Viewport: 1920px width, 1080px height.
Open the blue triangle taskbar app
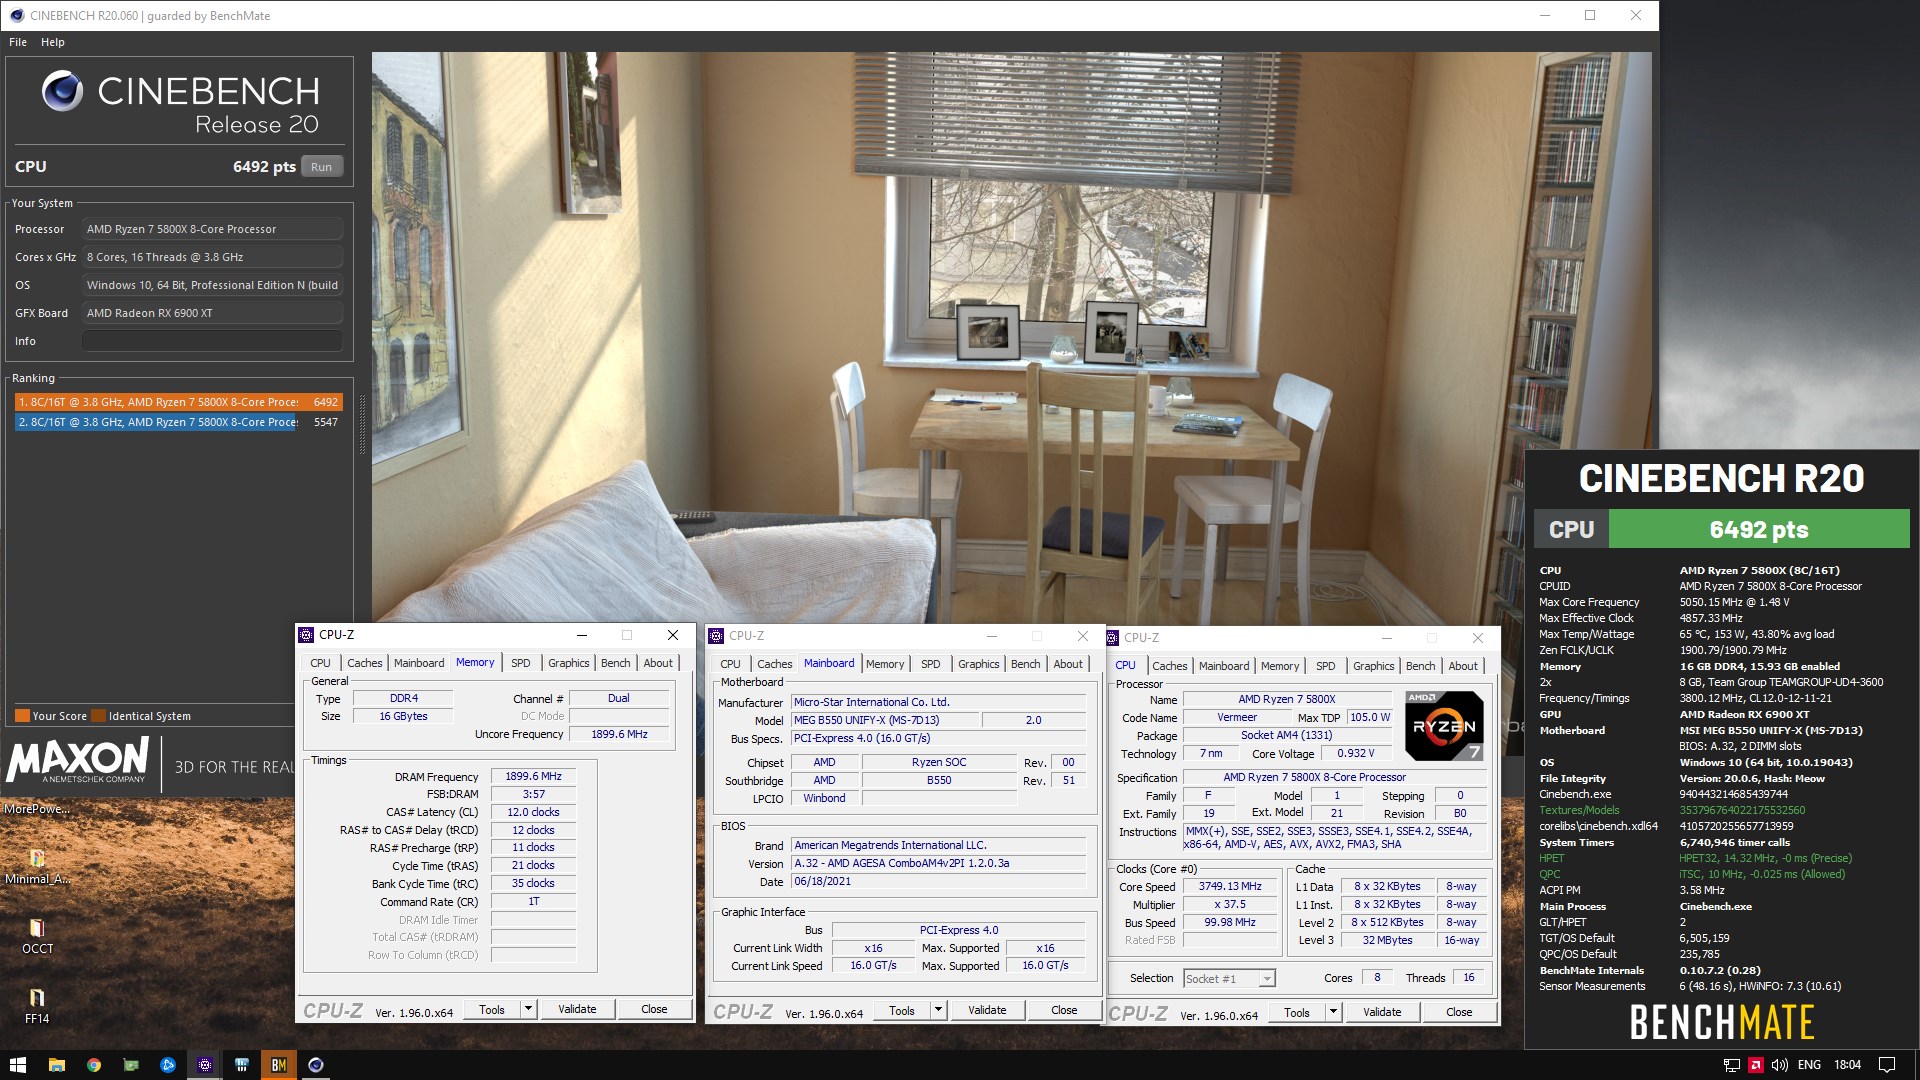168,1065
